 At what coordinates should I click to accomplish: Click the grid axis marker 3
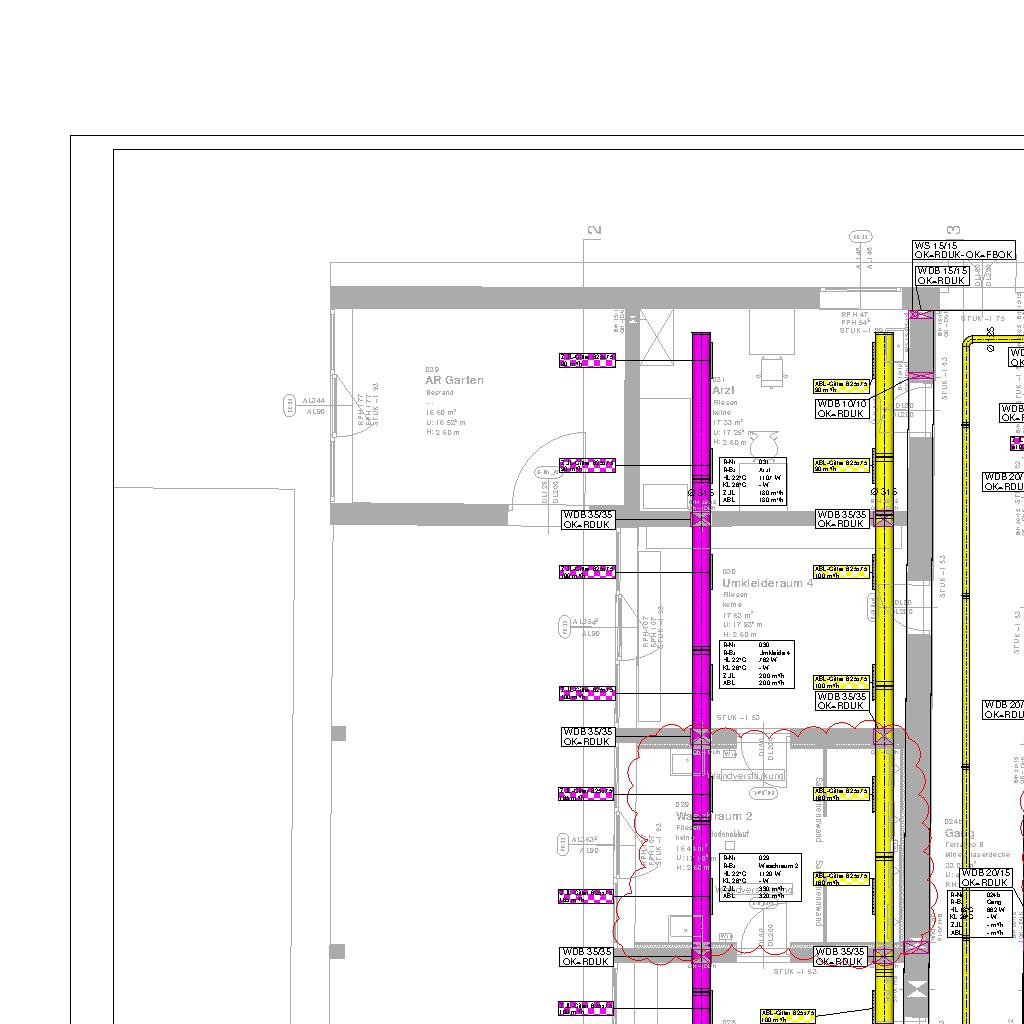point(954,230)
